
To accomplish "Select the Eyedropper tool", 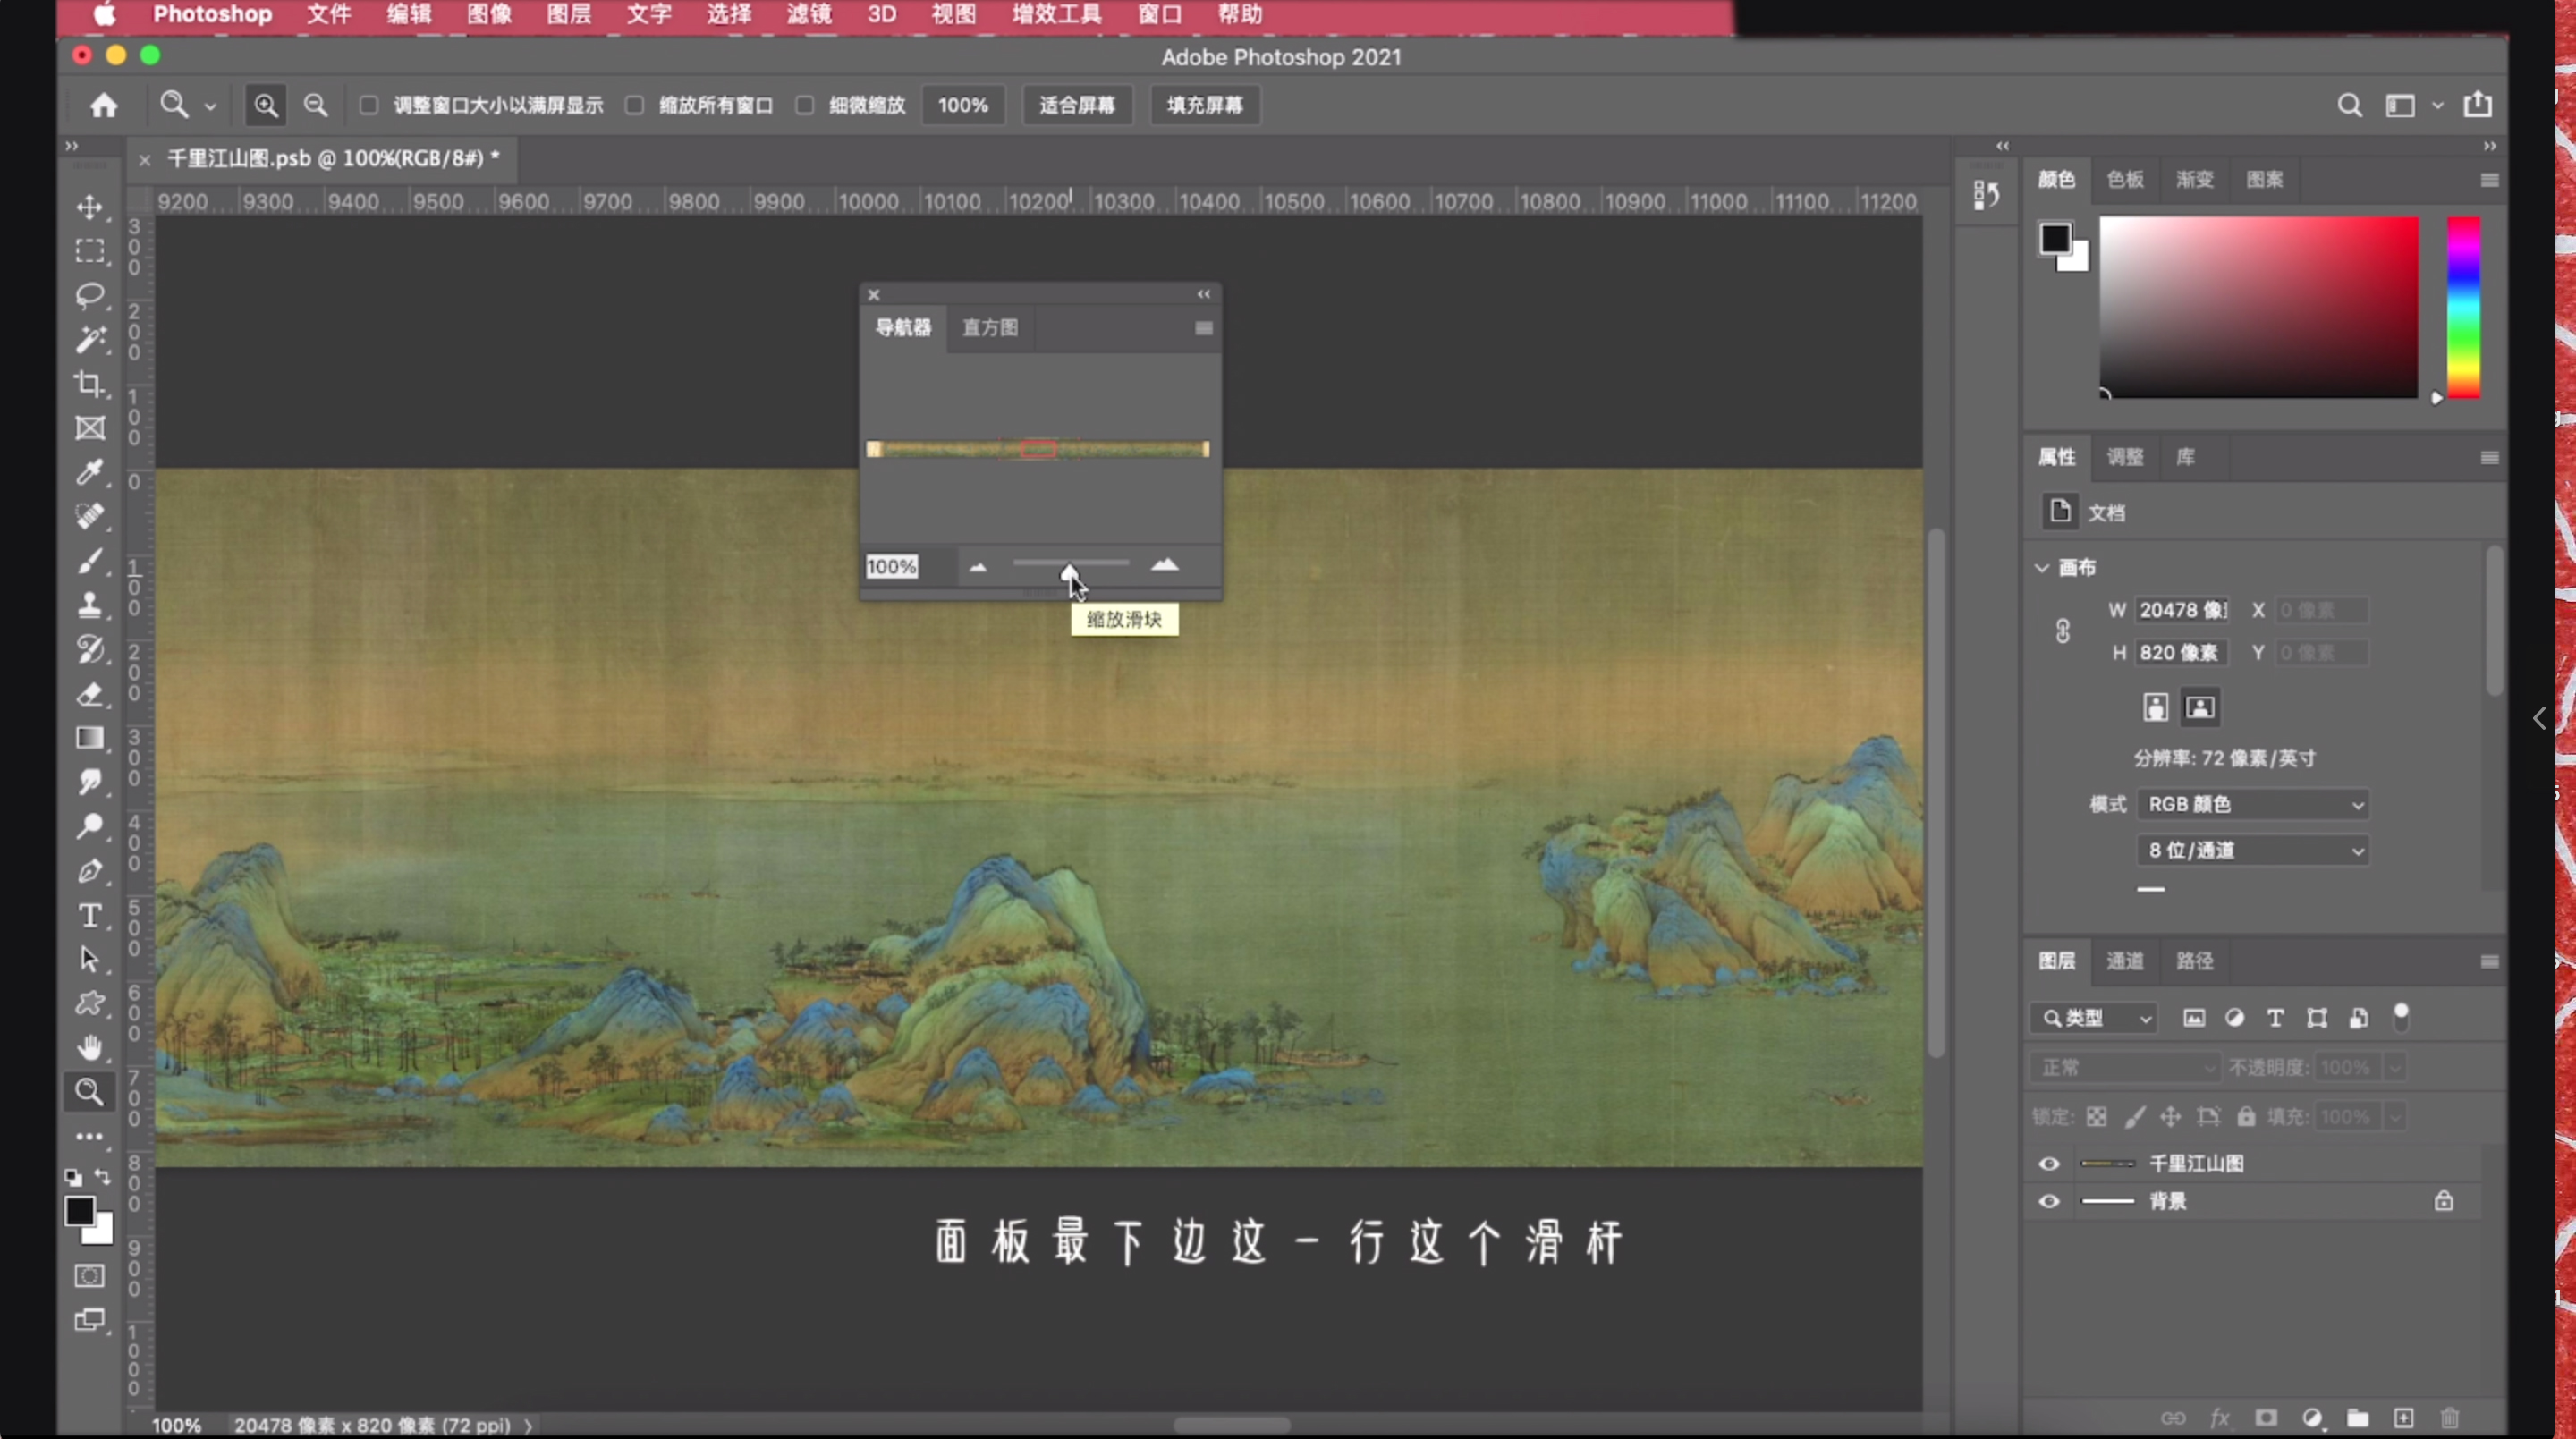I will click(90, 472).
